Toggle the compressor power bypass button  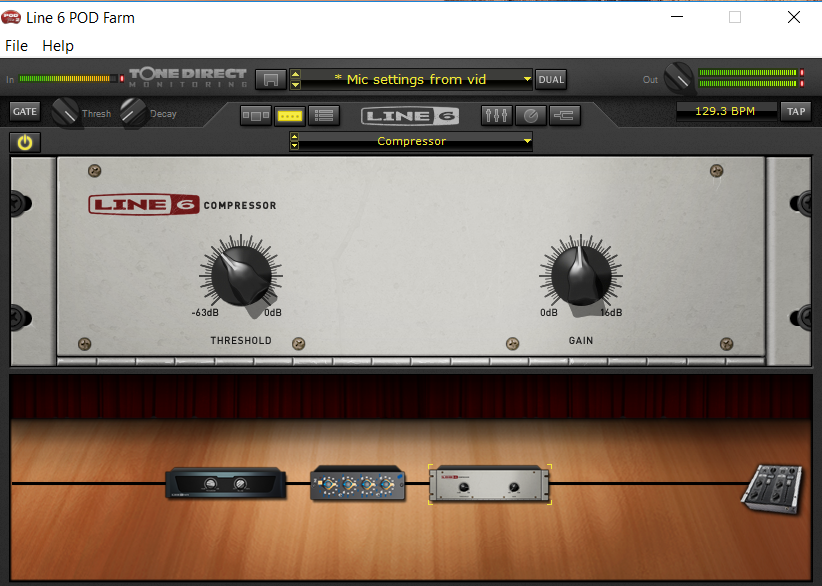(25, 143)
